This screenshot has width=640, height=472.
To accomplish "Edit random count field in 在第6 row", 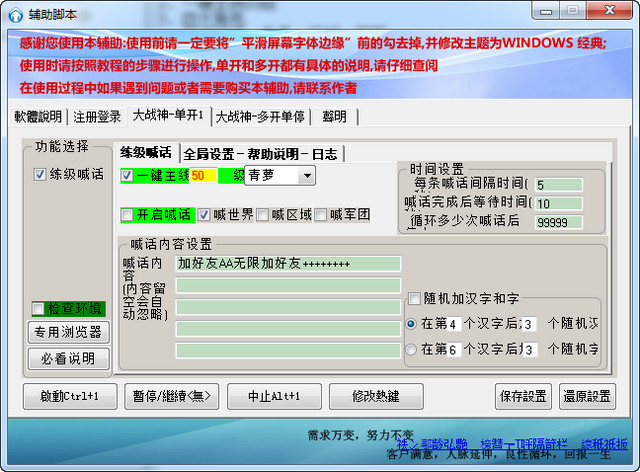I will tap(530, 350).
